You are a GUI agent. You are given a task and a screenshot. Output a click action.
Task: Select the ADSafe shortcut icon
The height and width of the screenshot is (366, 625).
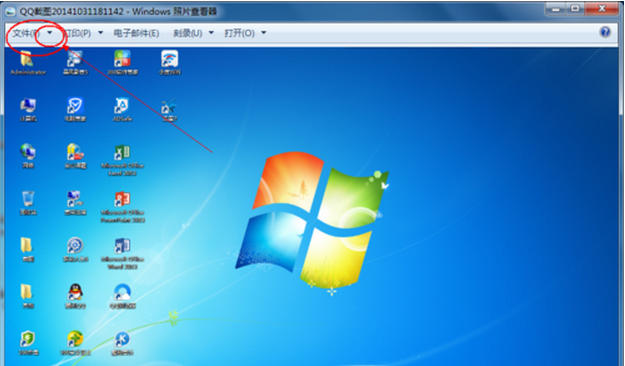coord(122,110)
